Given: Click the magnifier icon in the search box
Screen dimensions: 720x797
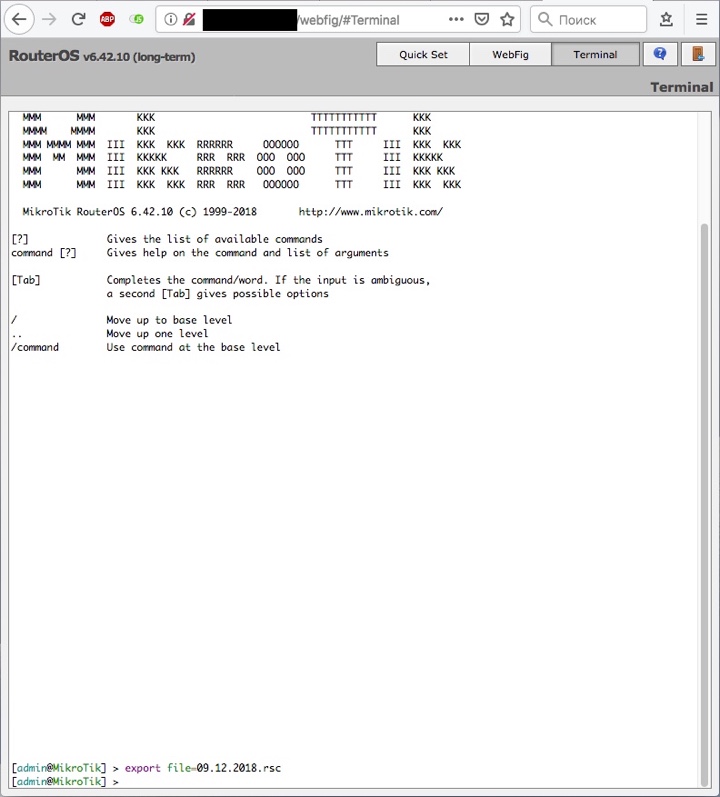Looking at the screenshot, I should click(x=545, y=19).
